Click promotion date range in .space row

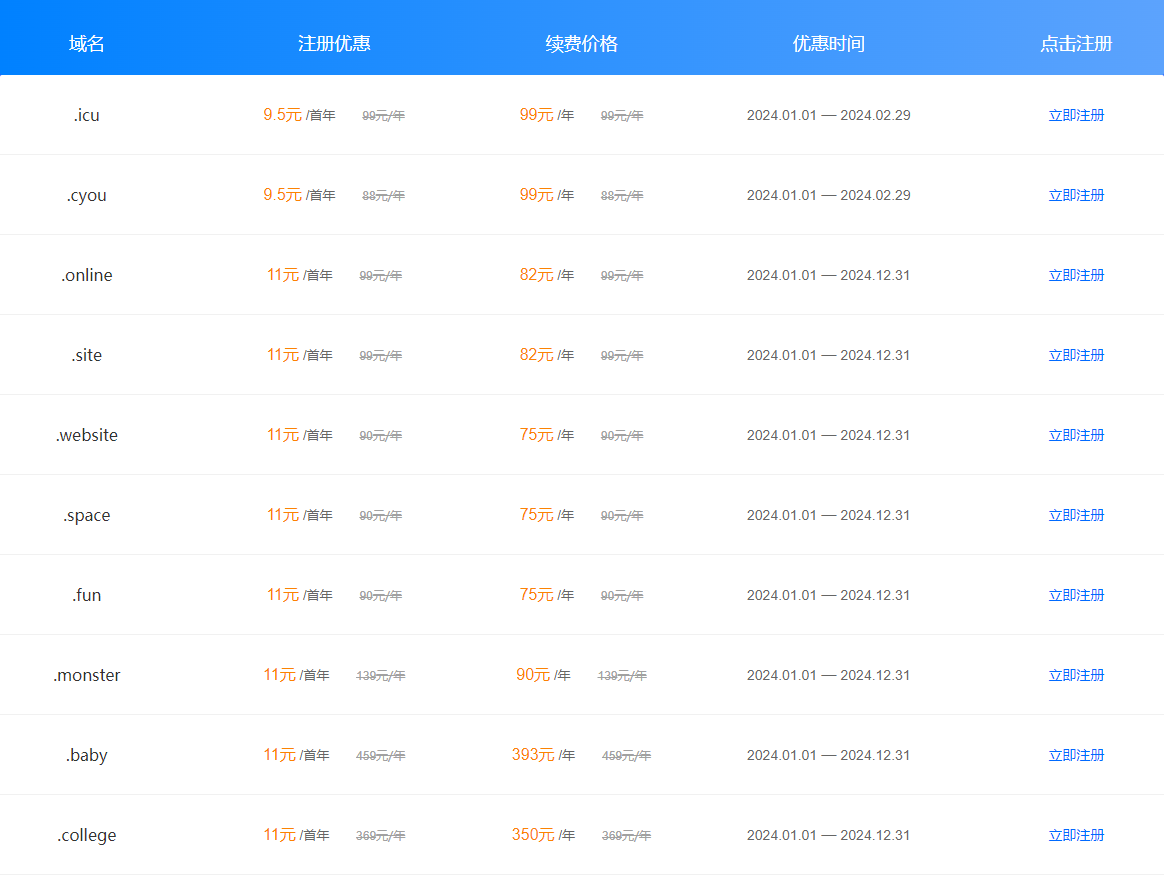pos(828,515)
